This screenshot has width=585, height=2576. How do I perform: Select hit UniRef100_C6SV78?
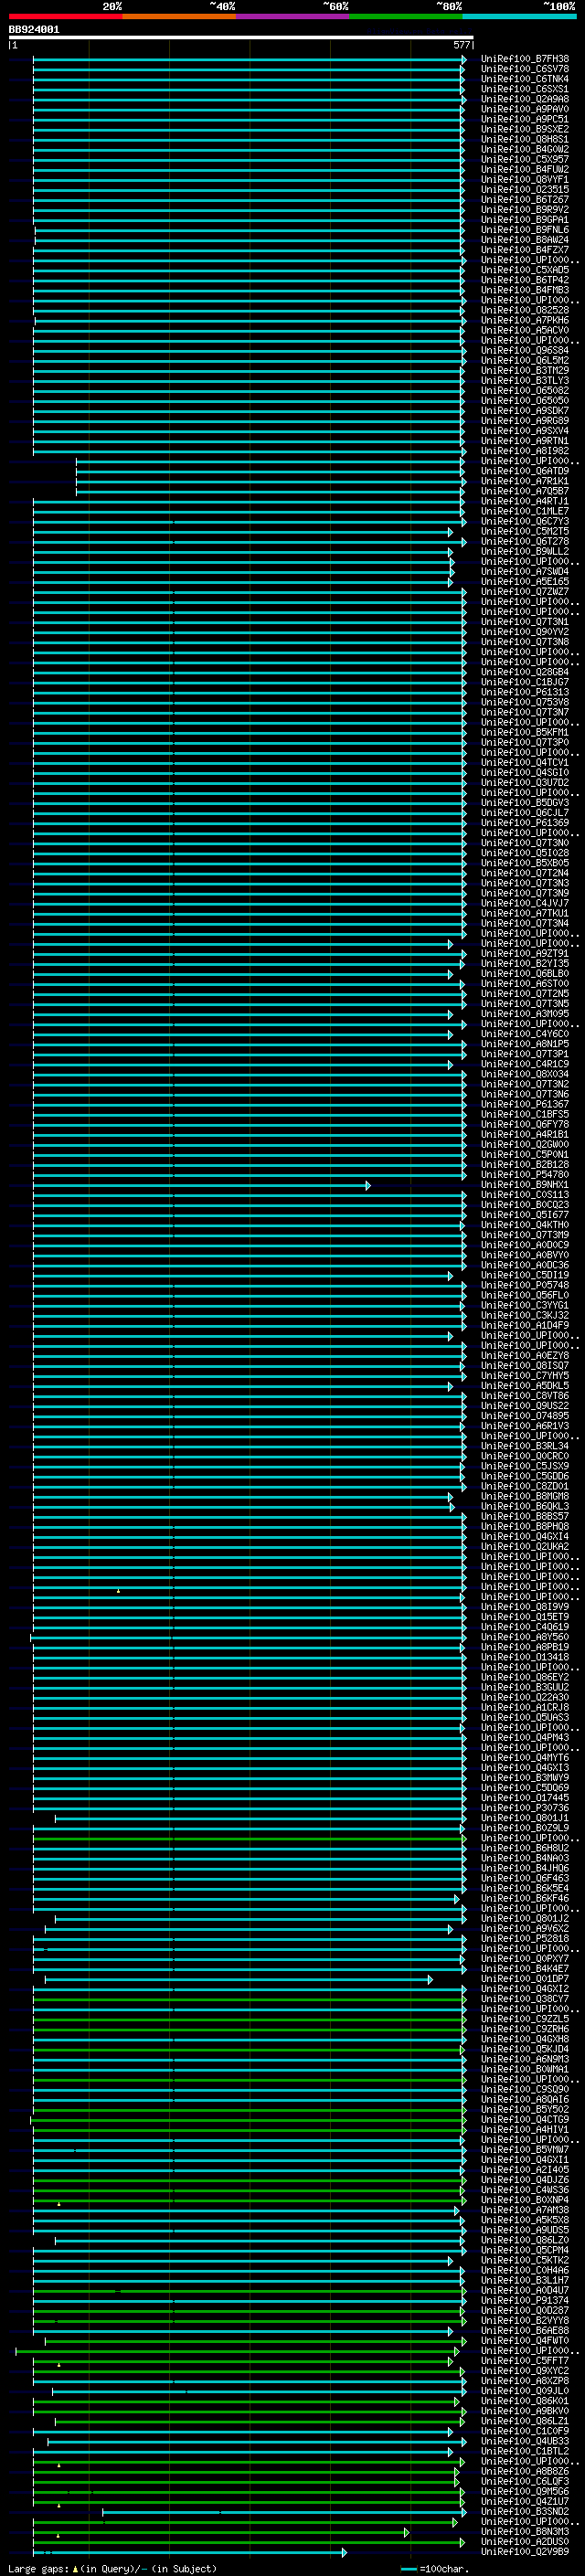pos(525,69)
